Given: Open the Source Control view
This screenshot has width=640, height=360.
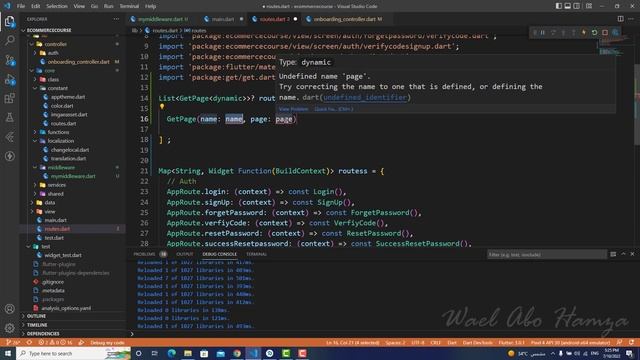Looking at the screenshot, I should coord(10,60).
